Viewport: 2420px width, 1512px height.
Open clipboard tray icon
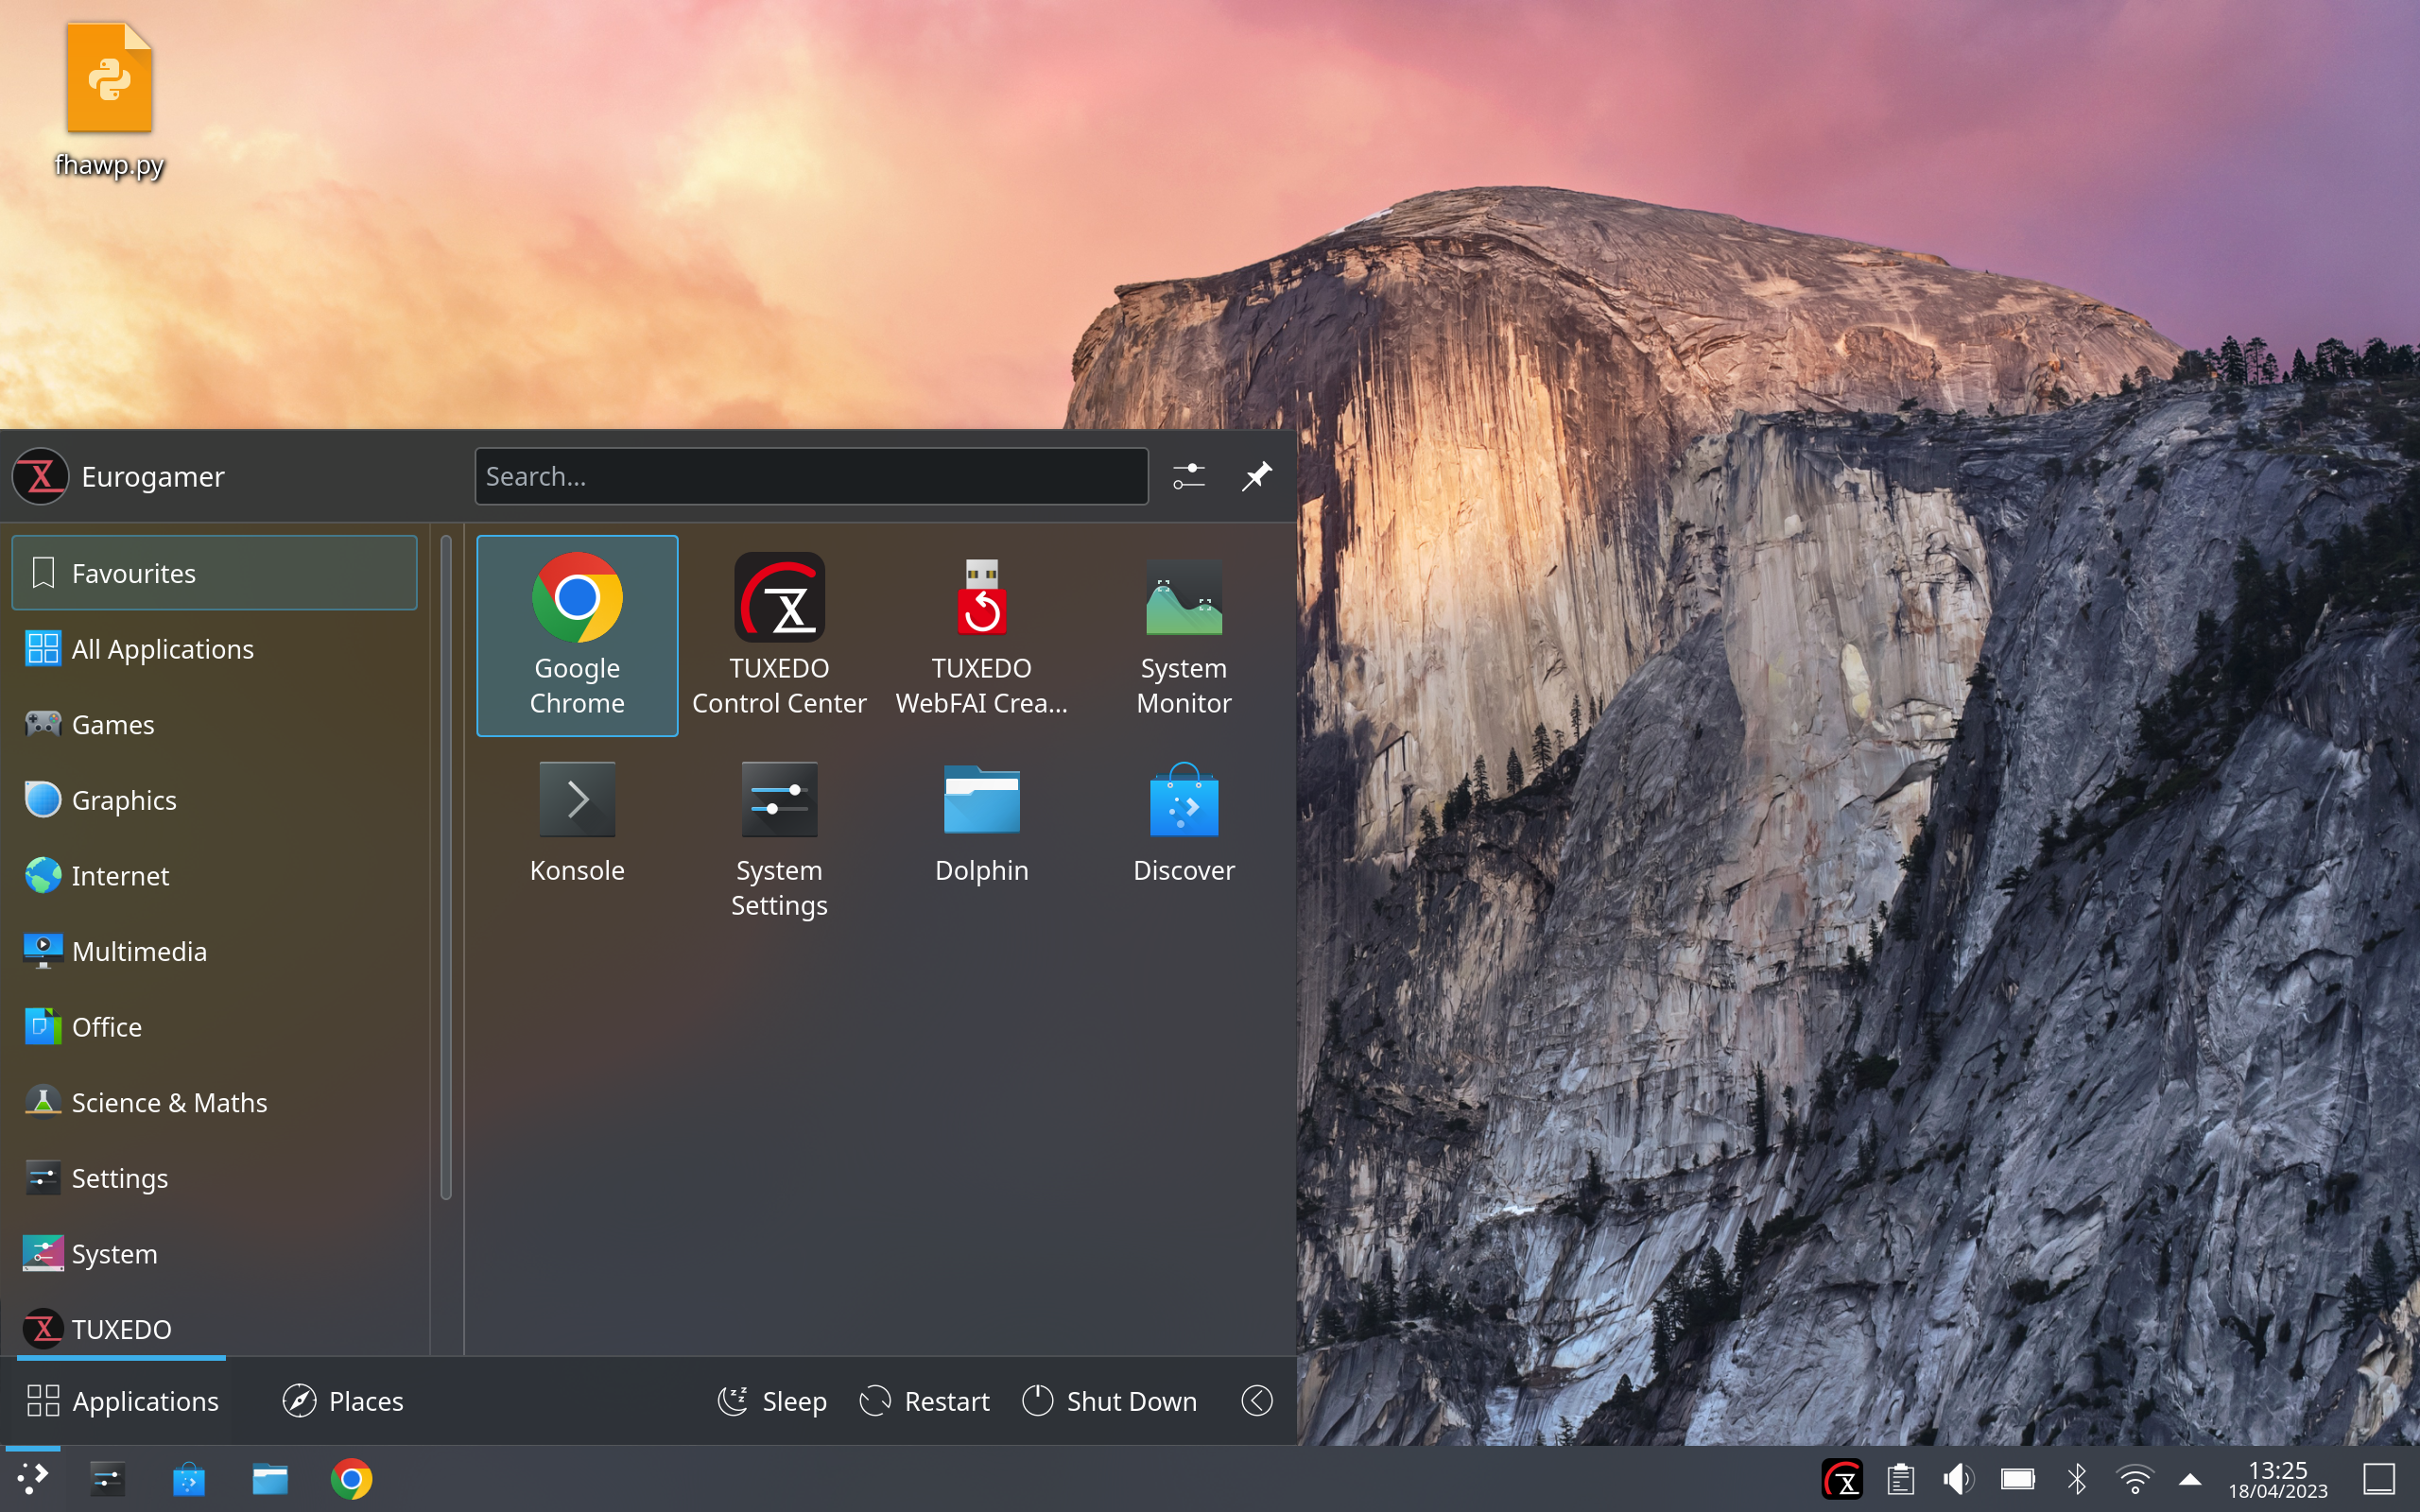[1901, 1478]
